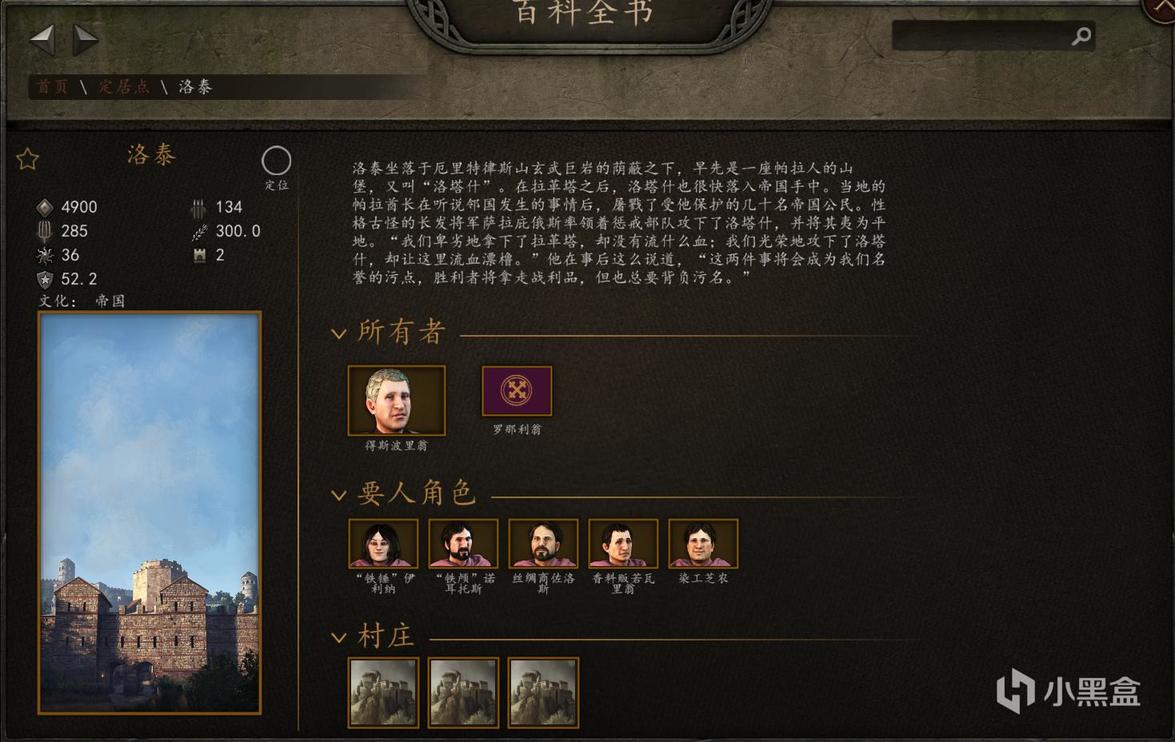This screenshot has width=1175, height=742.
Task: Open 首页 in the breadcrumb
Action: point(52,87)
